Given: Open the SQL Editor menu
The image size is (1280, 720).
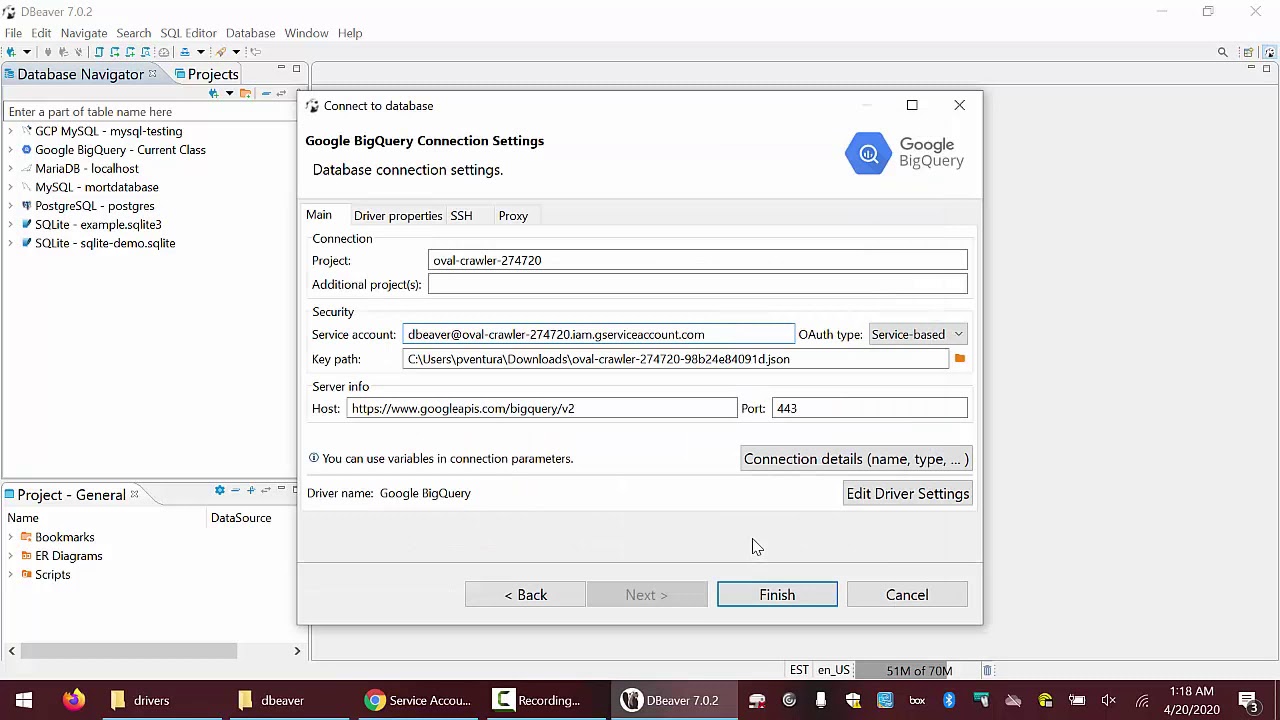Looking at the screenshot, I should (x=188, y=33).
